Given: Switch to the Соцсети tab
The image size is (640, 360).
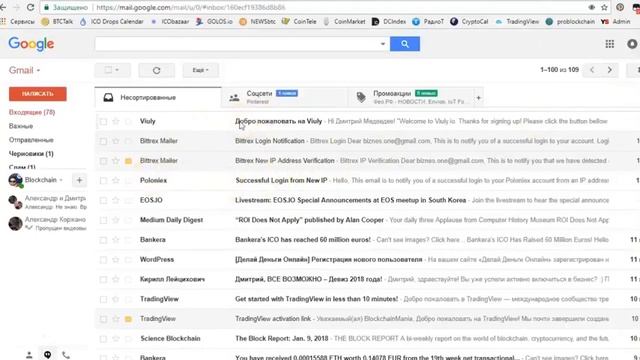Looking at the screenshot, I should coord(284,98).
